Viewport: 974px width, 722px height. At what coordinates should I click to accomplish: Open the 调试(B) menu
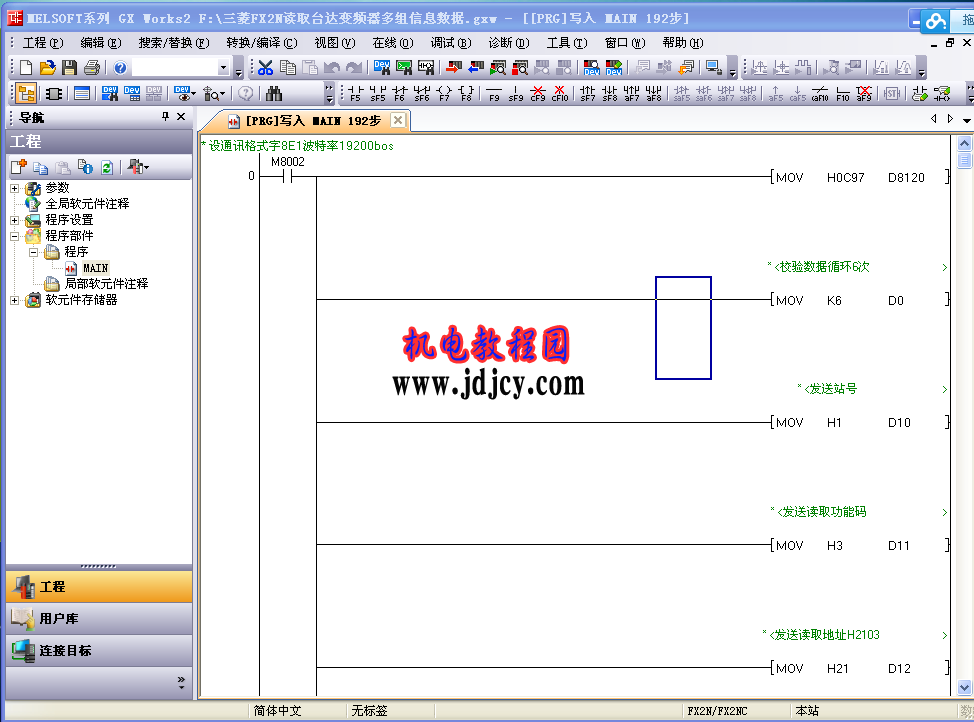point(451,43)
